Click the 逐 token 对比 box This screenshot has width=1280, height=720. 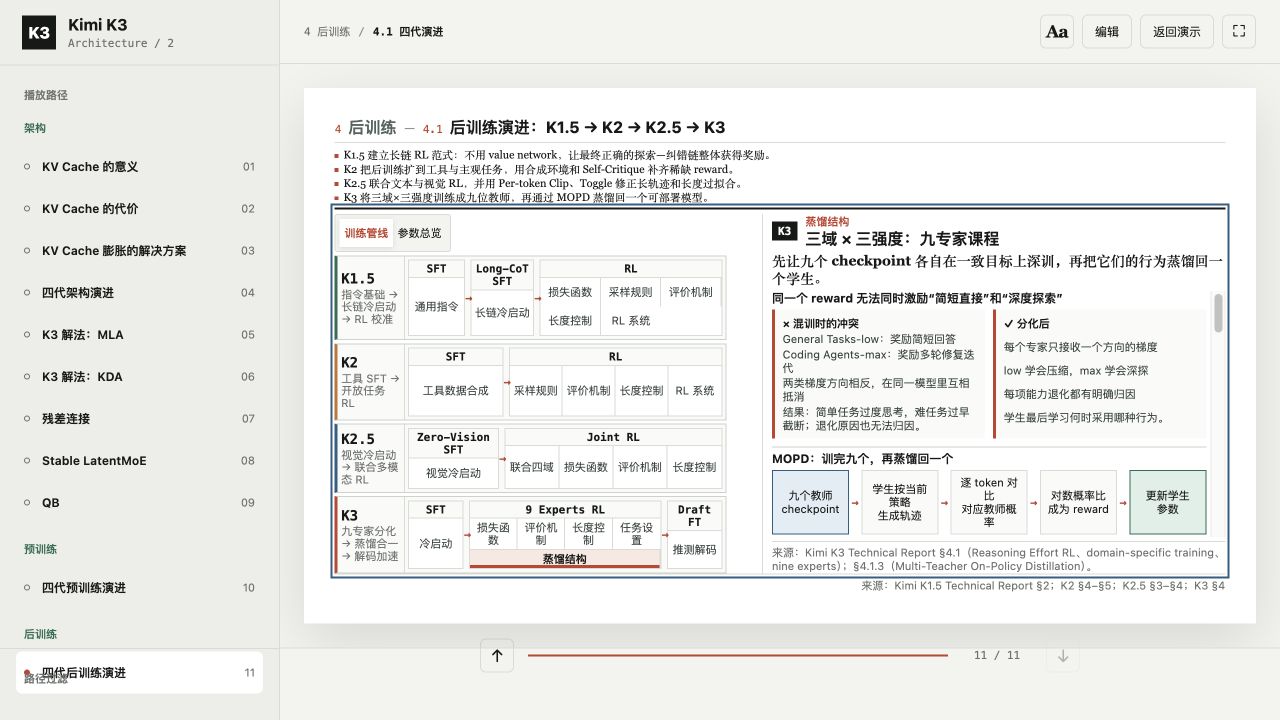(x=989, y=502)
